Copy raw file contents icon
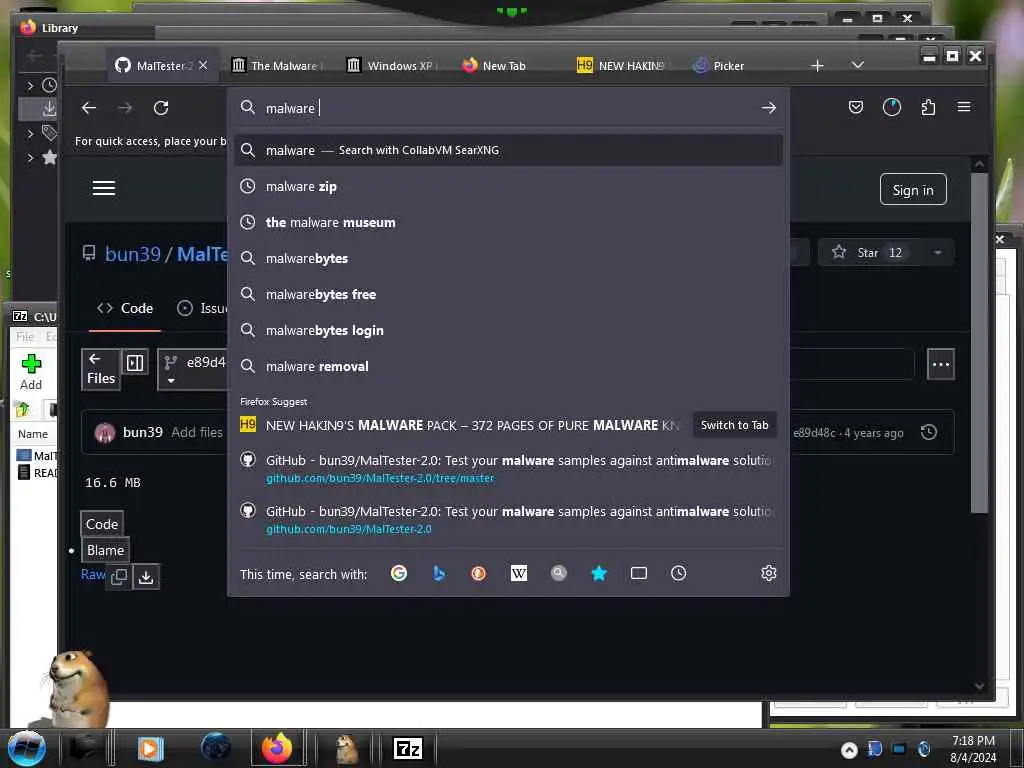Screen dimensions: 1024x768 (x=119, y=577)
